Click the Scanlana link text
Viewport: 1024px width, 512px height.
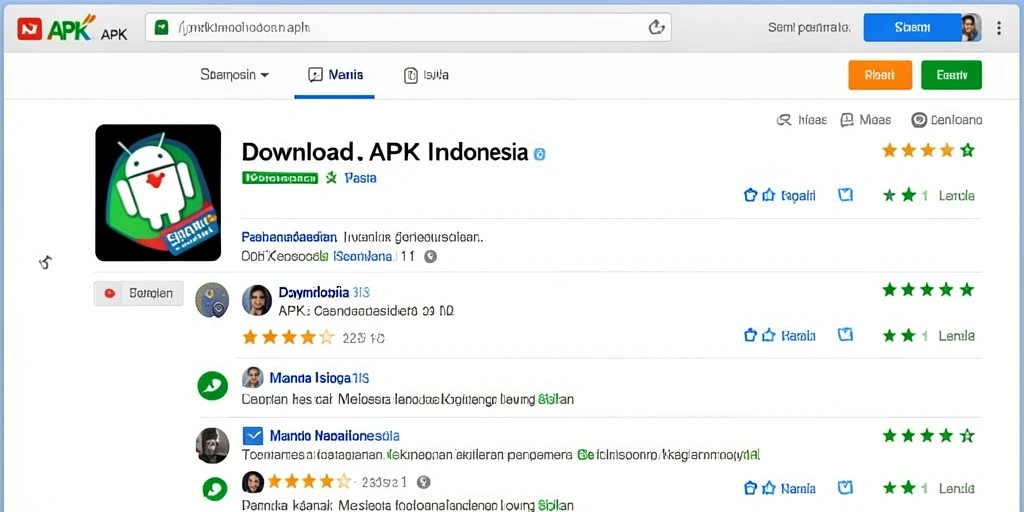point(364,257)
